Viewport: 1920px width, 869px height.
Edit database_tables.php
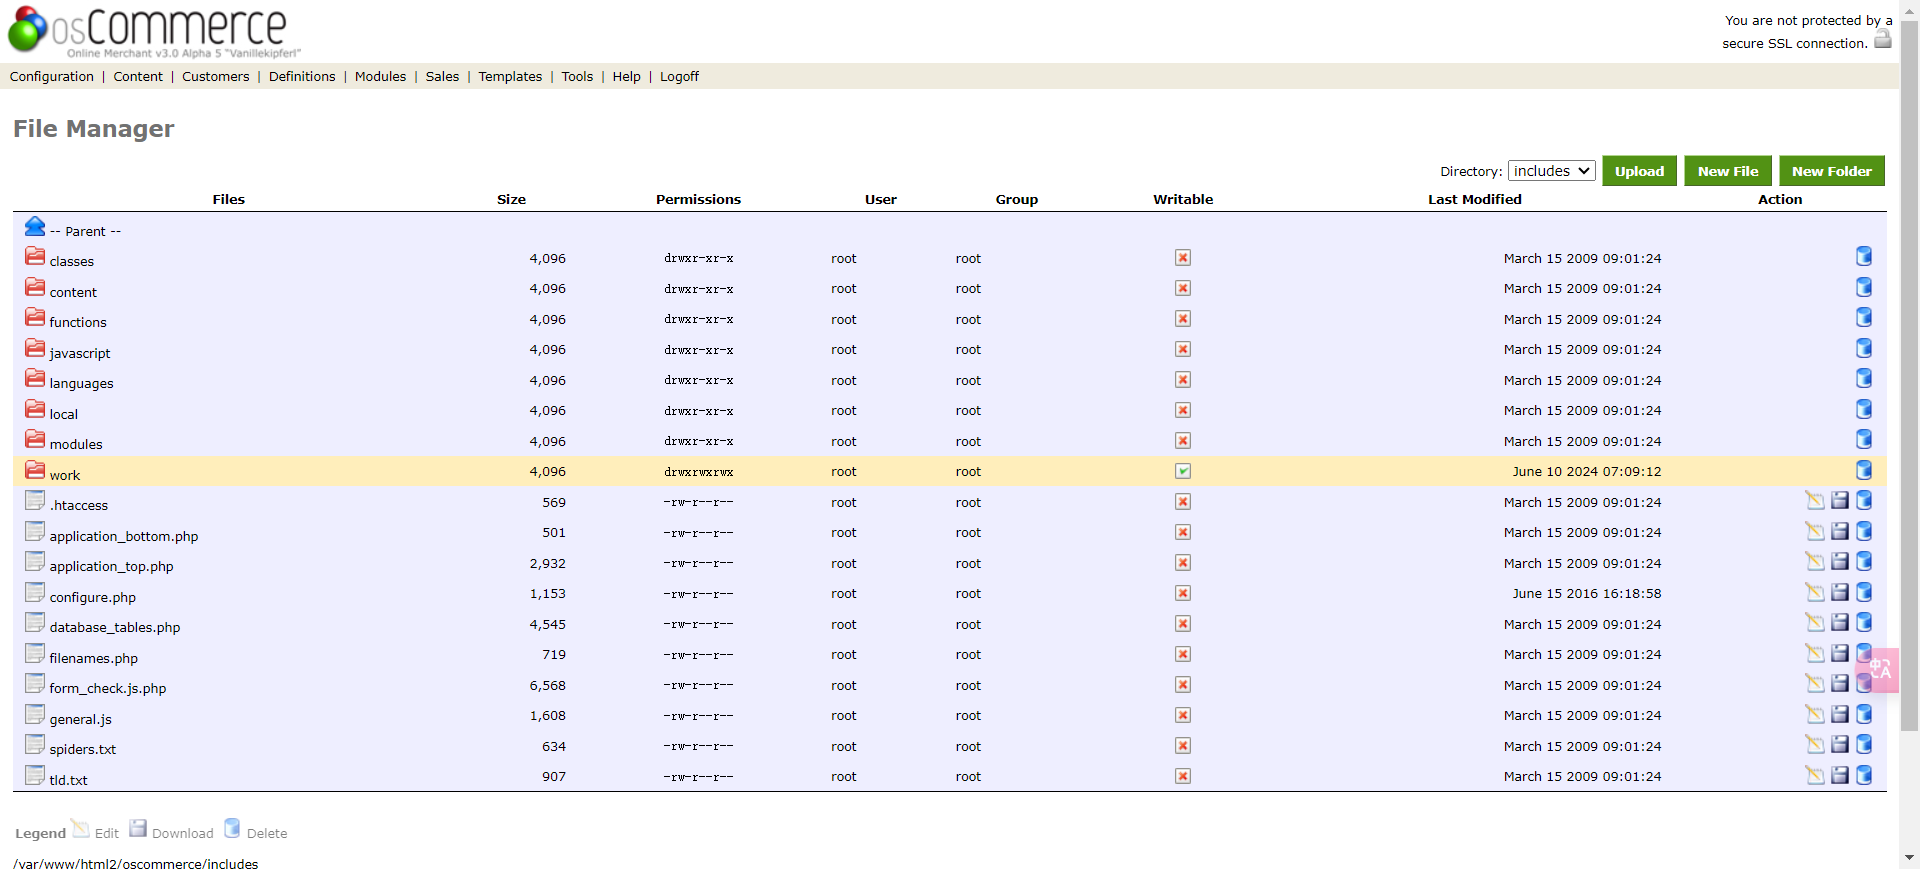(1815, 623)
